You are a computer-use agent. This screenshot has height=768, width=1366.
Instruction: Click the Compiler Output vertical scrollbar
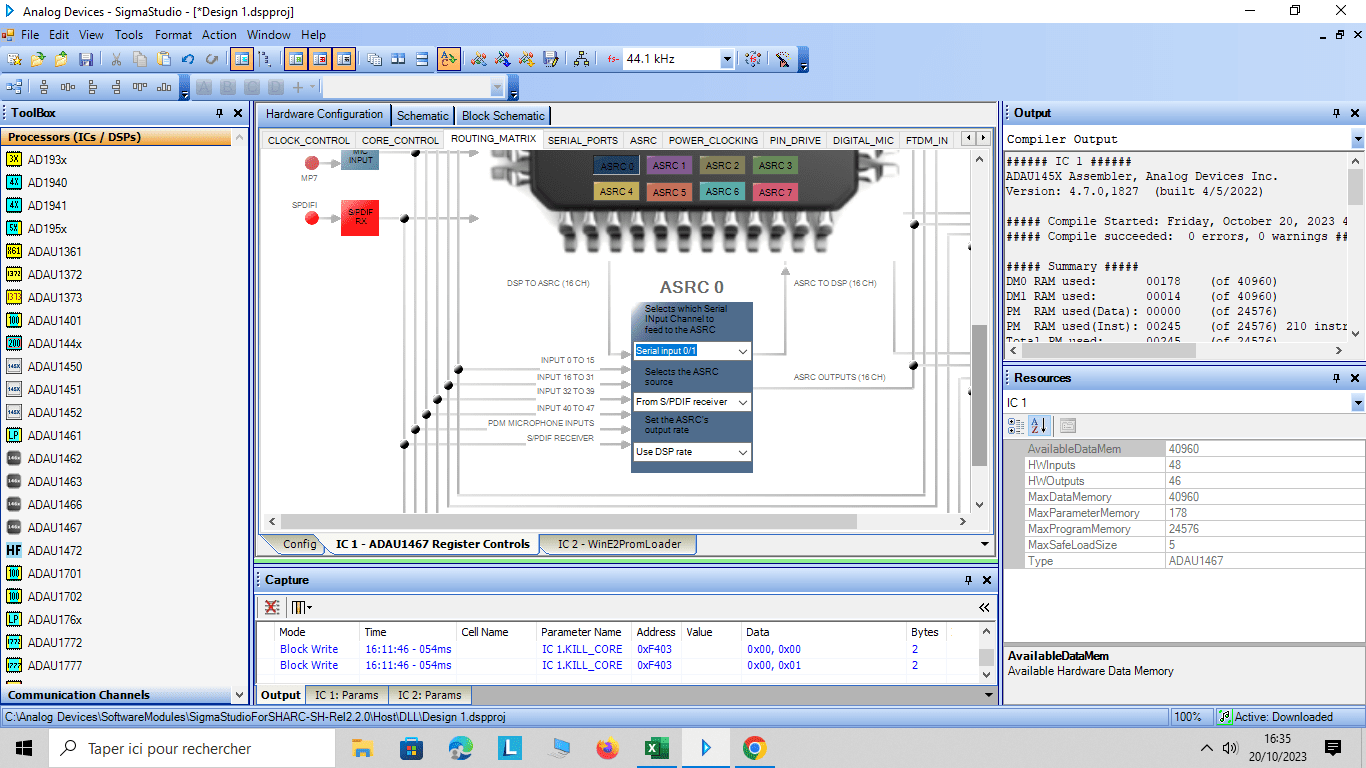1356,187
